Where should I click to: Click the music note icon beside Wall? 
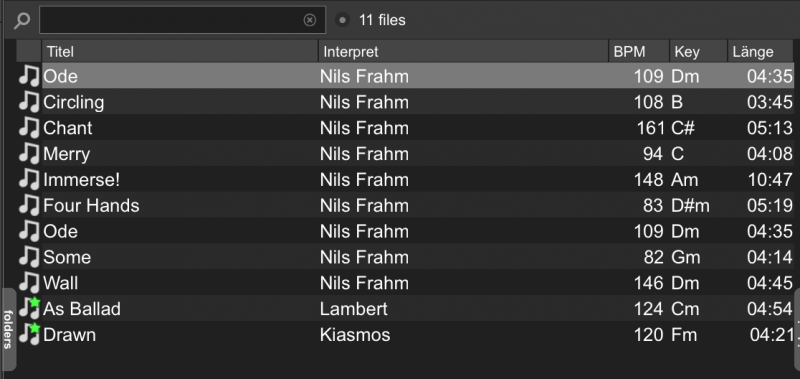point(29,283)
